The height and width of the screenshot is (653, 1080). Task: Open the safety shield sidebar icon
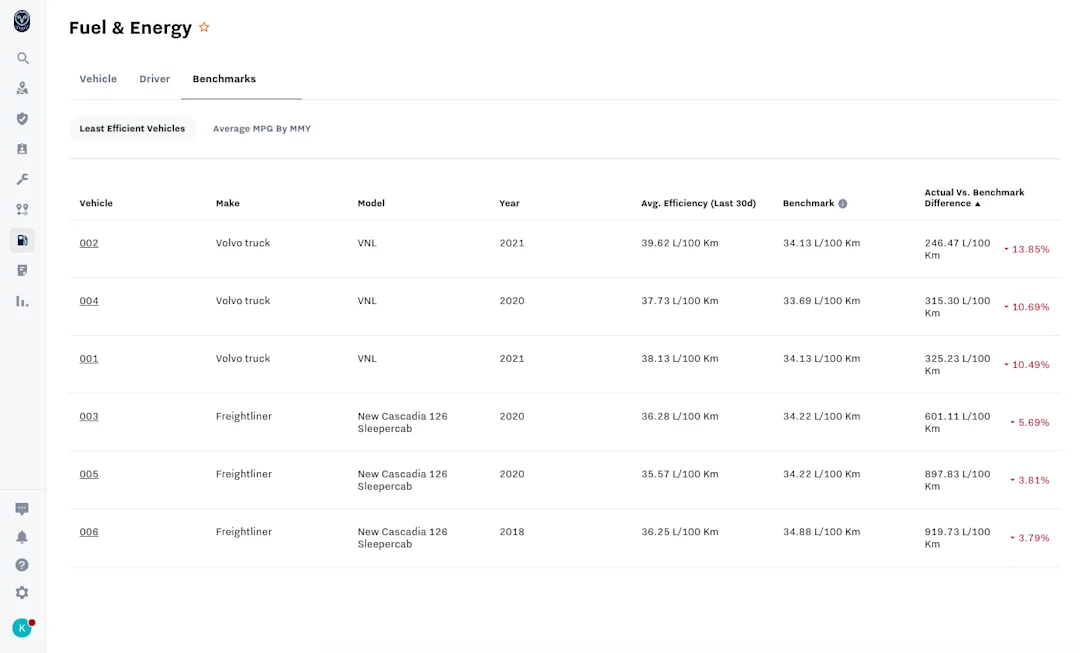[x=22, y=118]
